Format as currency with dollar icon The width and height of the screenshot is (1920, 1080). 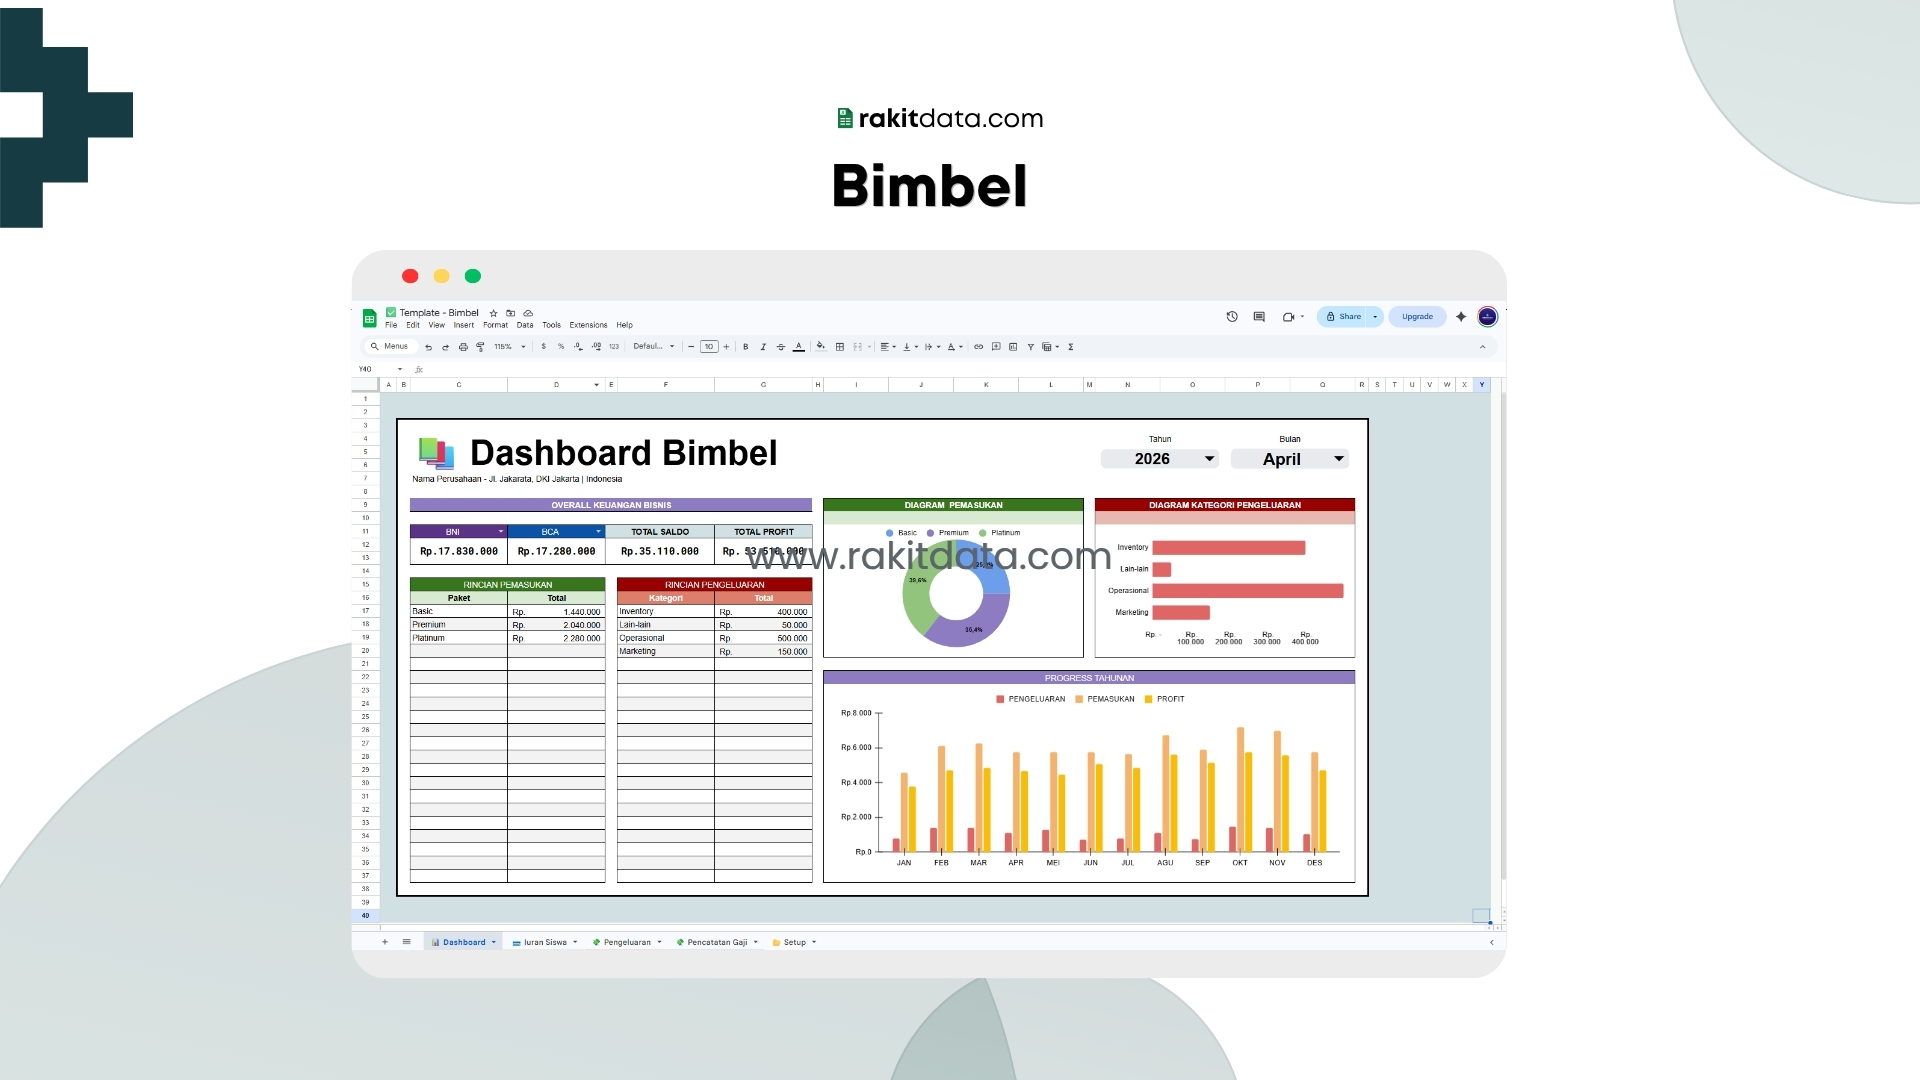[543, 346]
